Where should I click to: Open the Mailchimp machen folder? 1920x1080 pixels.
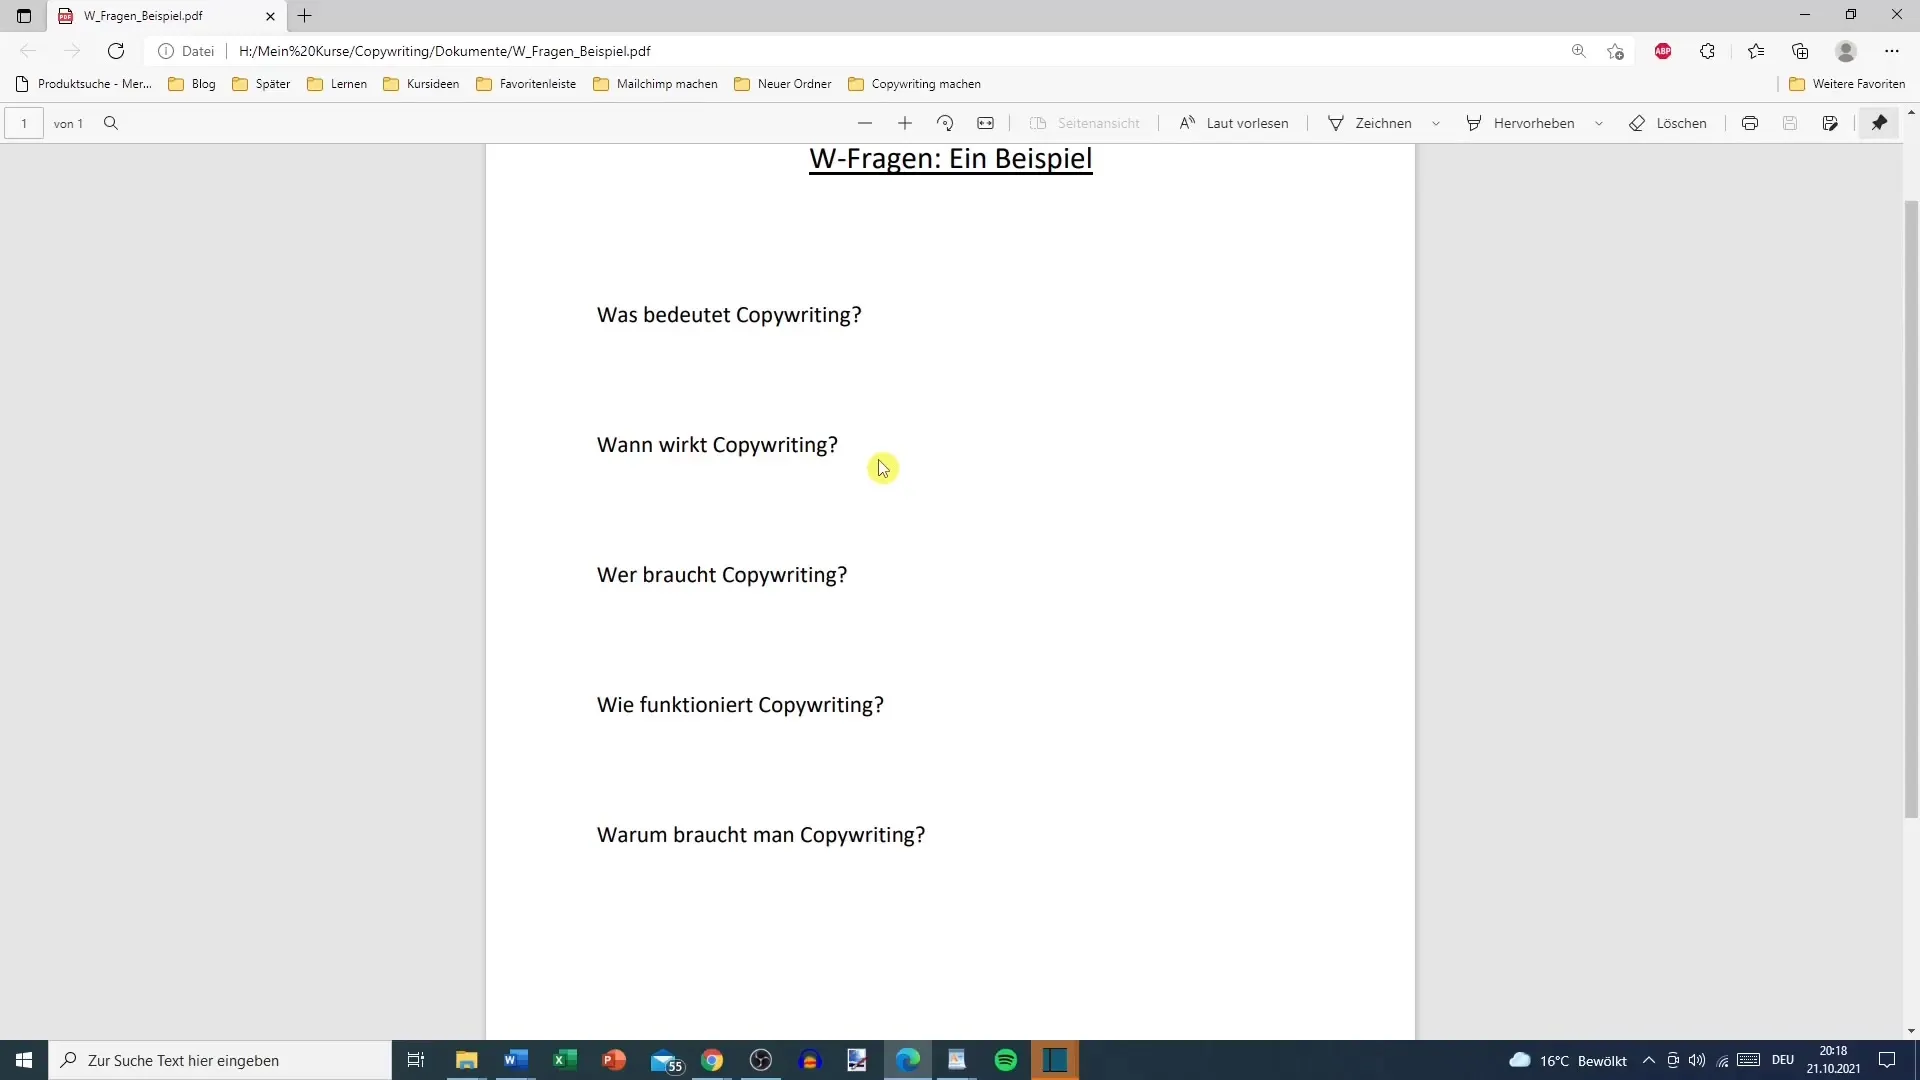[x=655, y=84]
